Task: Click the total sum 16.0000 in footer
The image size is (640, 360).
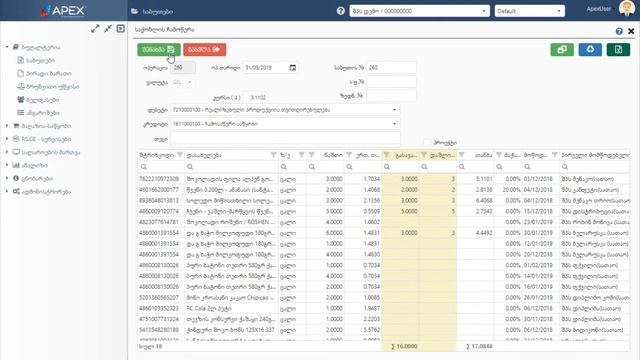Action: [x=404, y=347]
